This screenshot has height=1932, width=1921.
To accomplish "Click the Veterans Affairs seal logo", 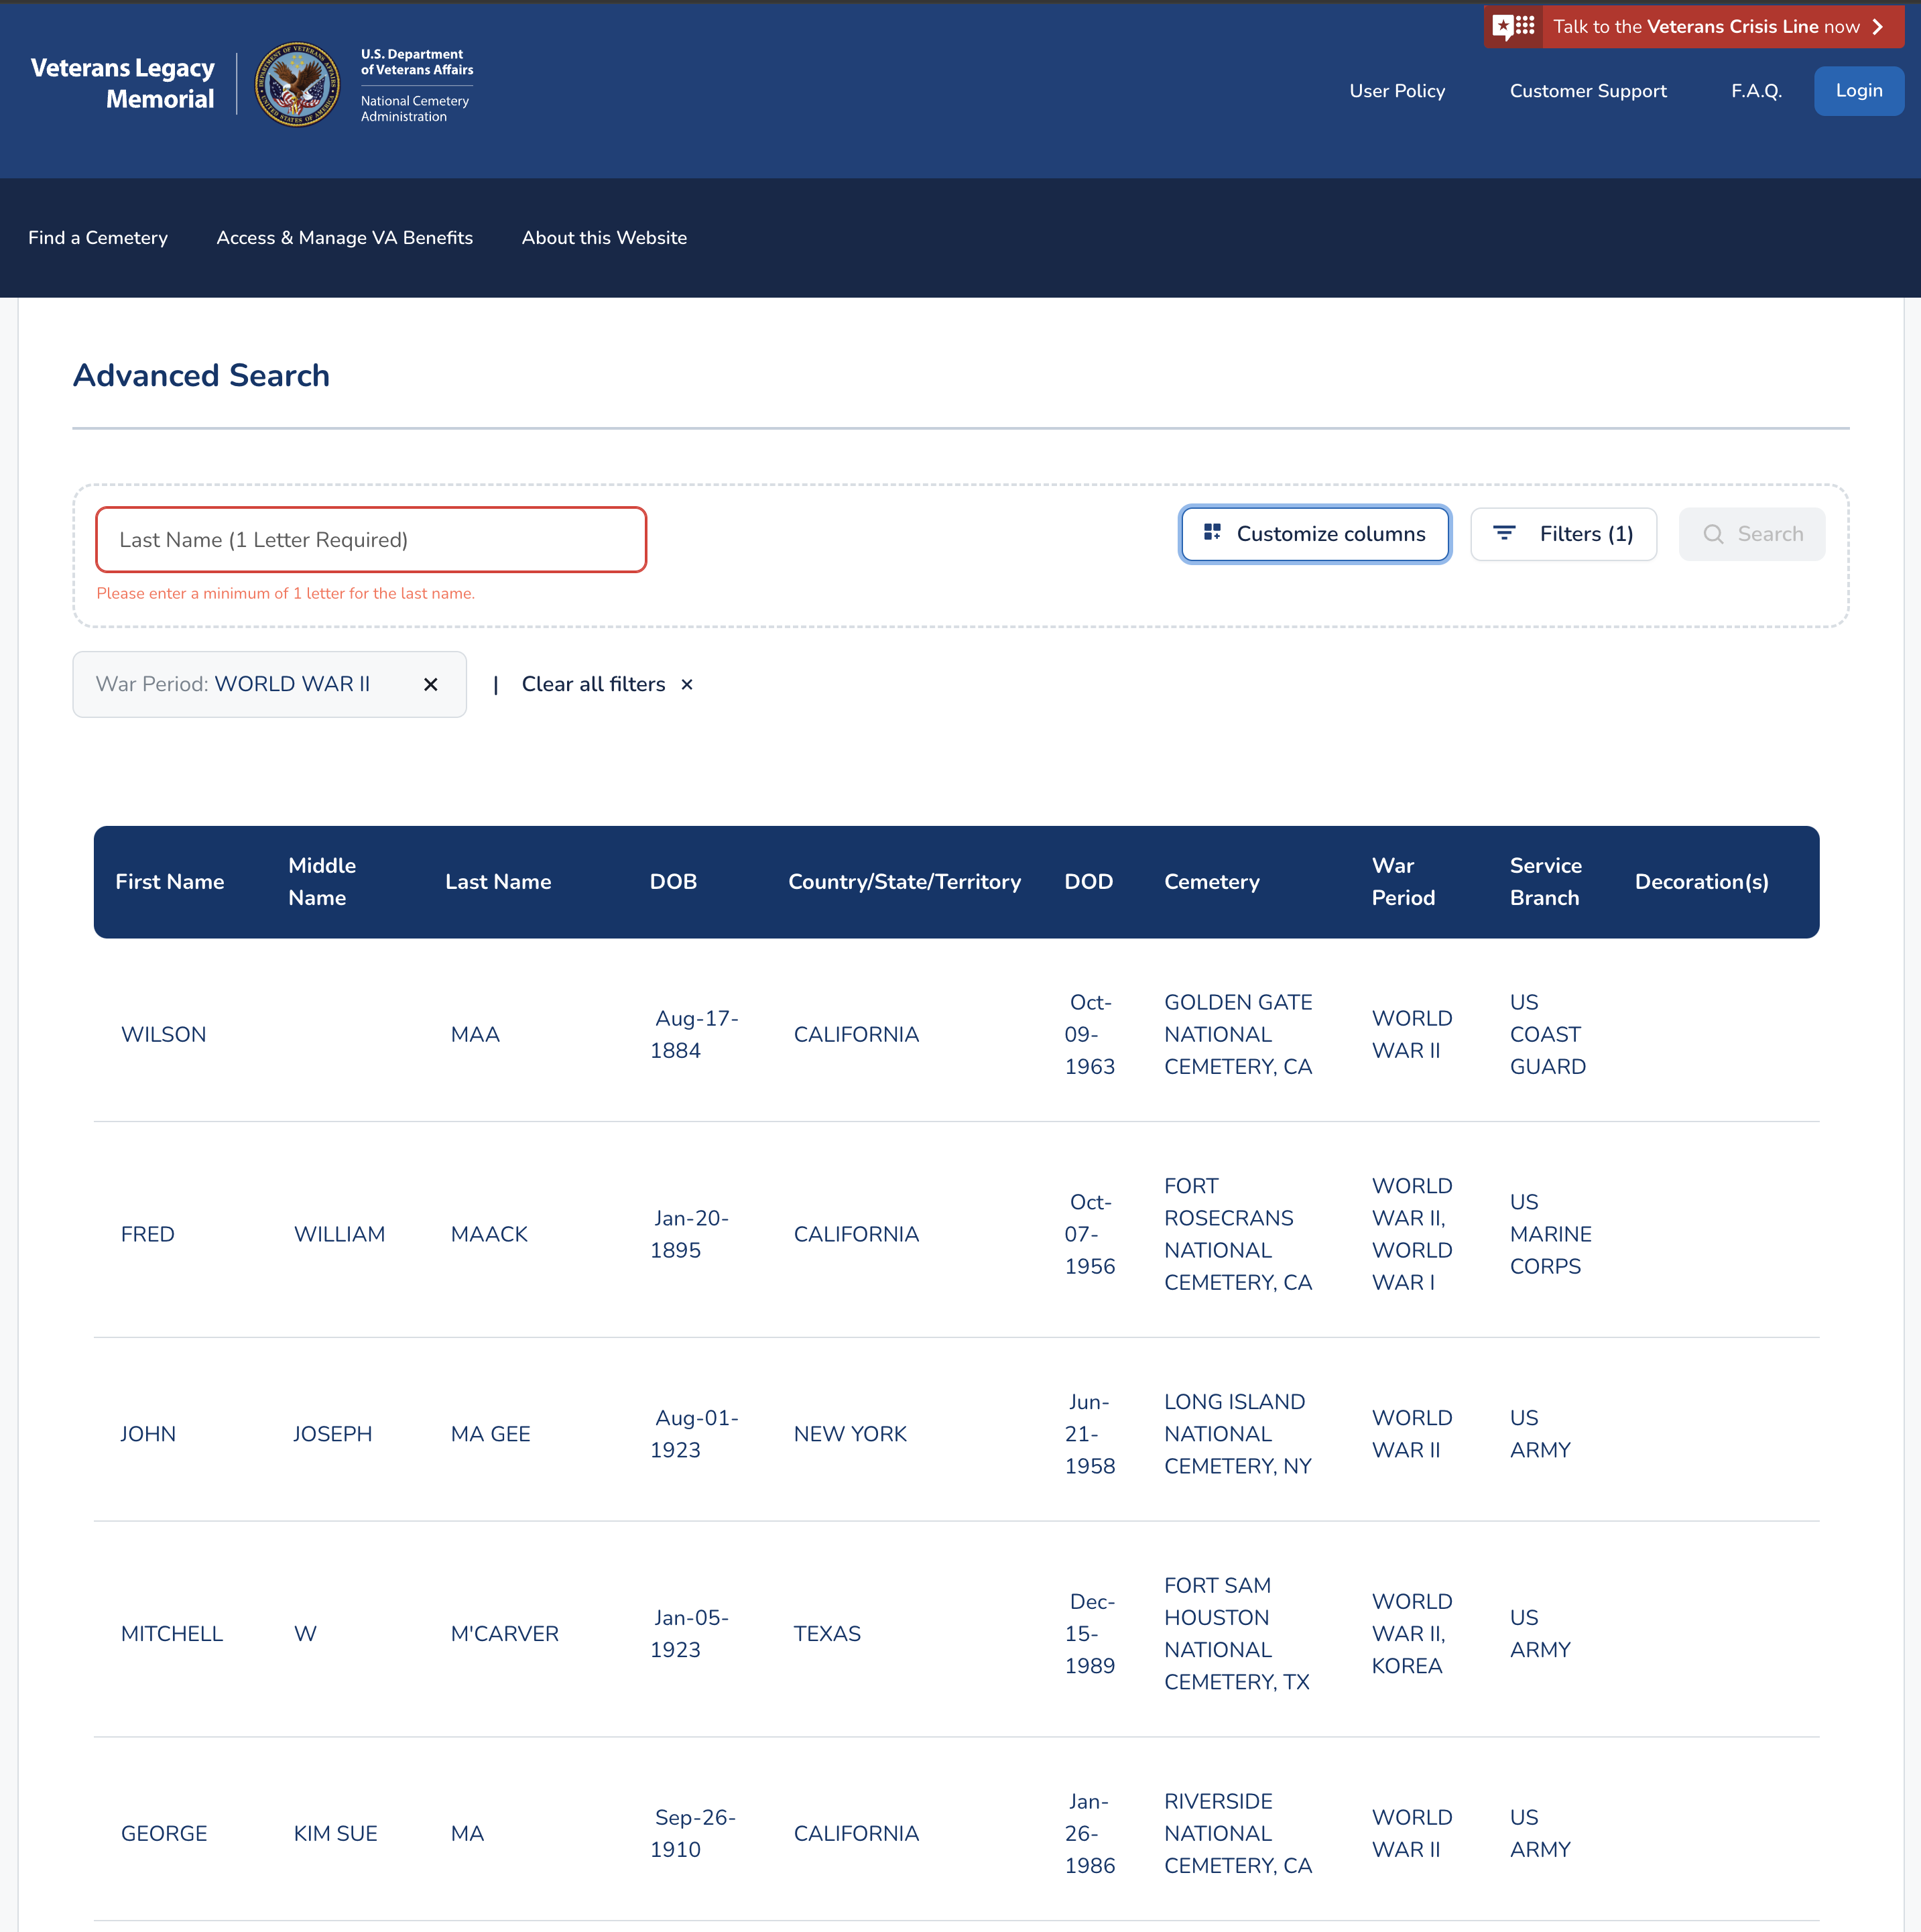I will pyautogui.click(x=296, y=85).
